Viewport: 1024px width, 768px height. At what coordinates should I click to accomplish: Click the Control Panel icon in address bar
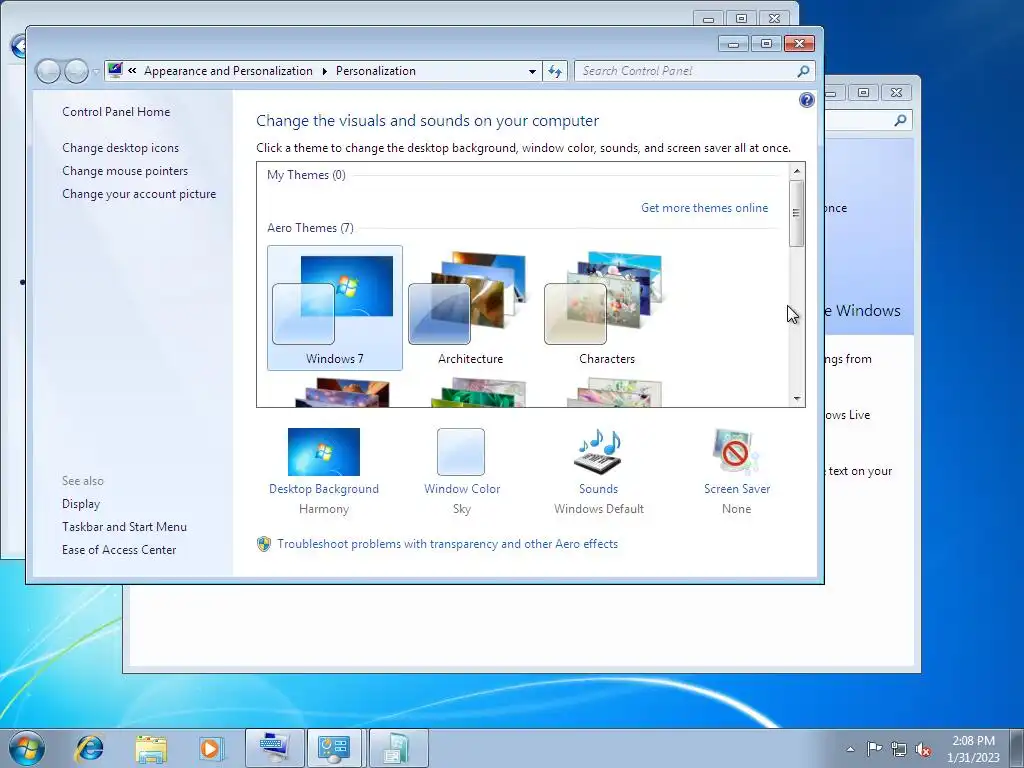coord(115,71)
